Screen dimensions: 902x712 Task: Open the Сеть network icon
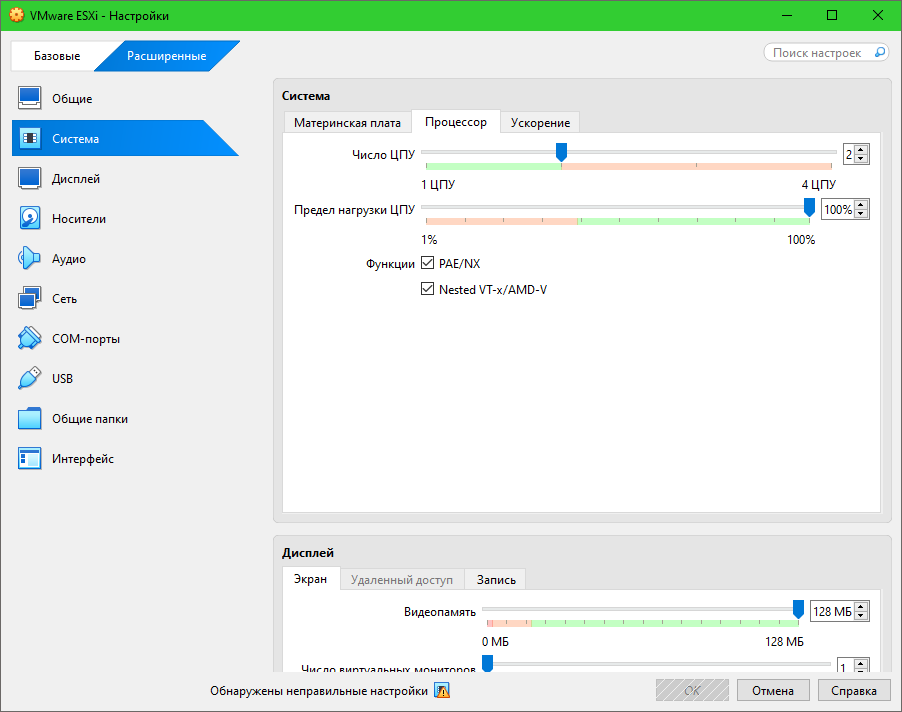30,299
